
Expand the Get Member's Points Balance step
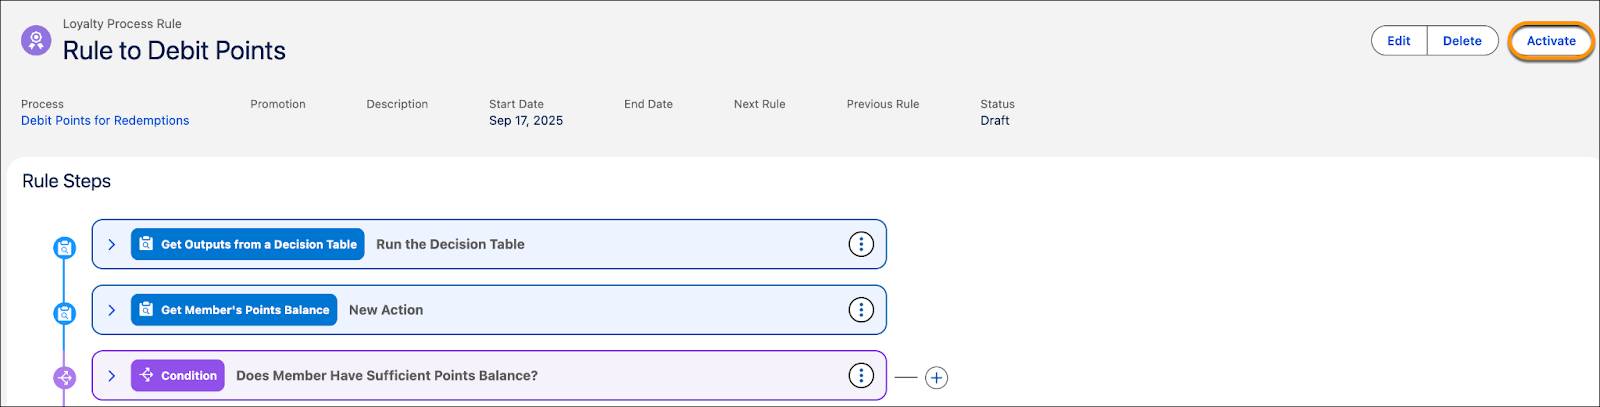tap(111, 310)
